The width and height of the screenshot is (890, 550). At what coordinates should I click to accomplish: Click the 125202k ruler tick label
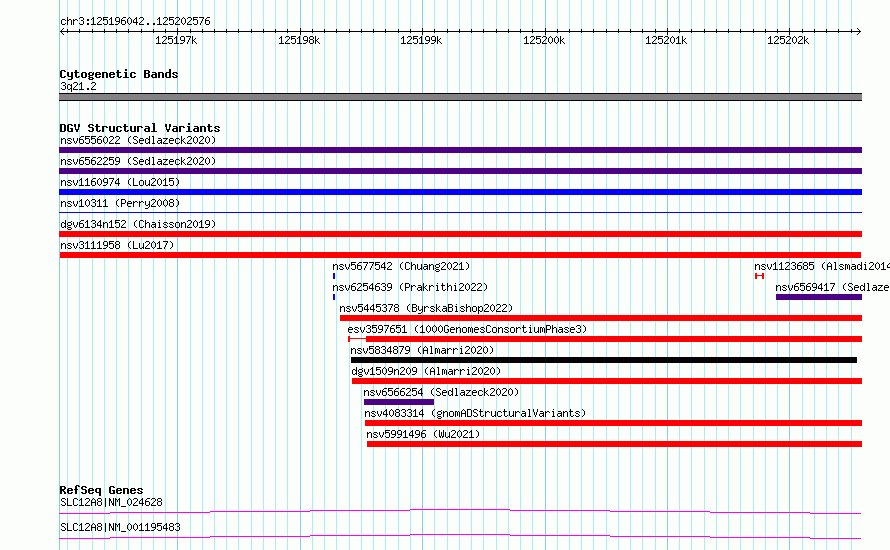click(x=788, y=40)
